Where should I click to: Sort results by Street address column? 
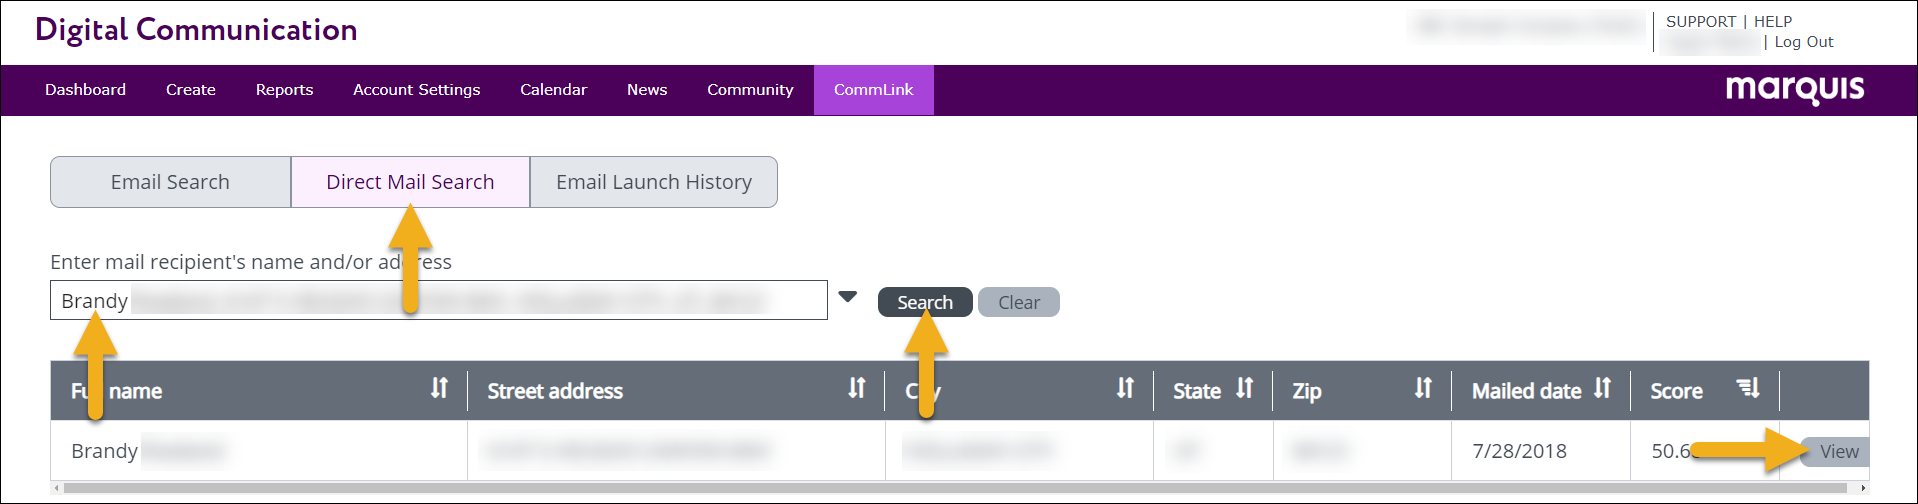coord(856,389)
